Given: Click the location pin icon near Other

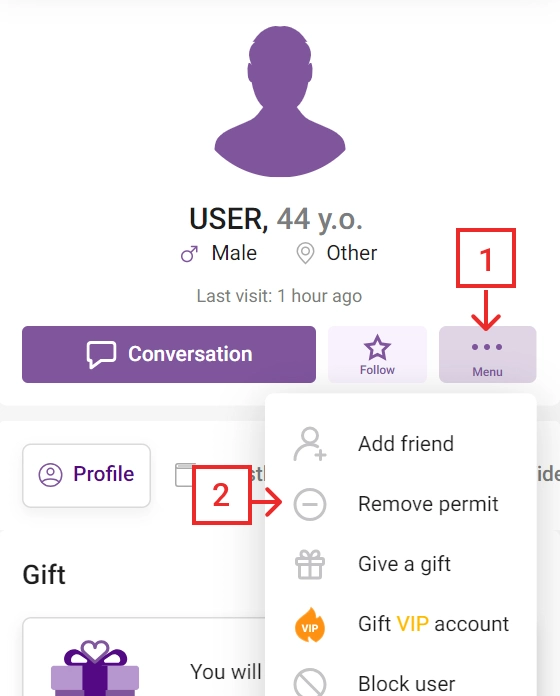Looking at the screenshot, I should pos(305,253).
